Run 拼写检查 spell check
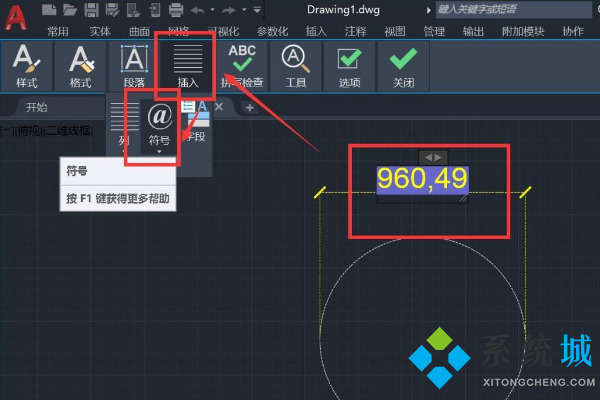This screenshot has height=400, width=600. 241,67
